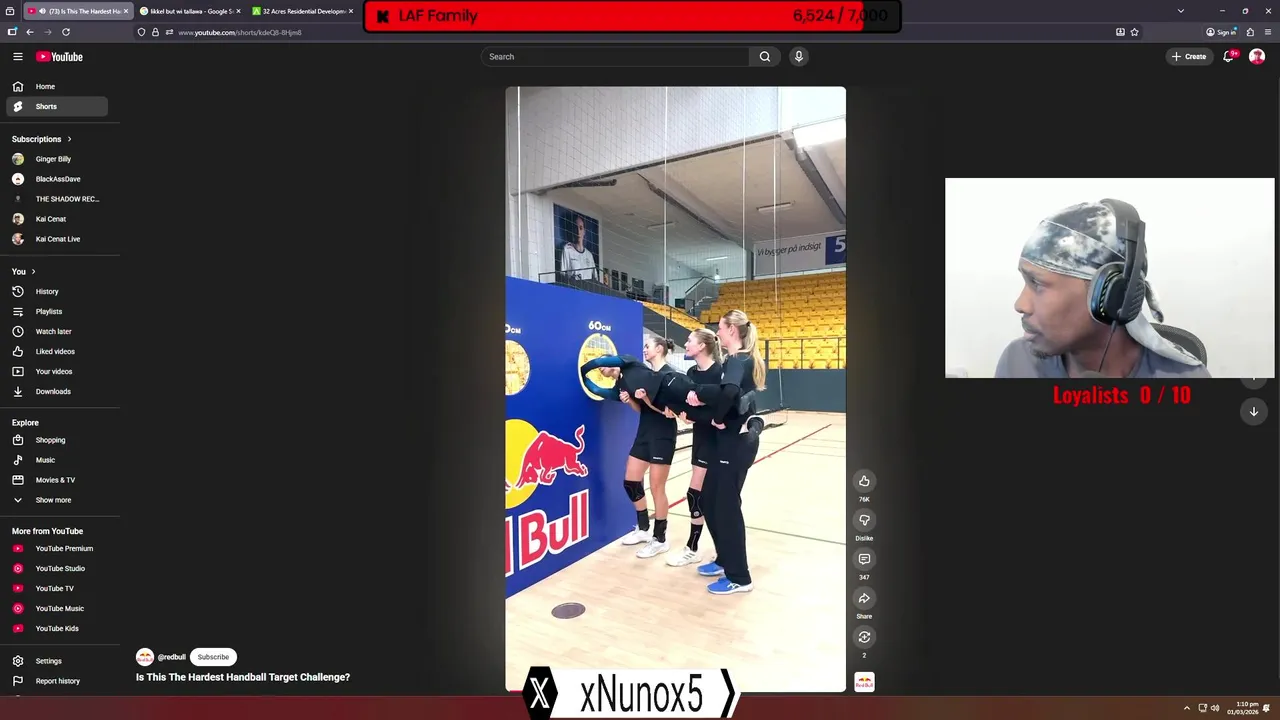
Task: Open Downloads page
Action: [x=57, y=392]
